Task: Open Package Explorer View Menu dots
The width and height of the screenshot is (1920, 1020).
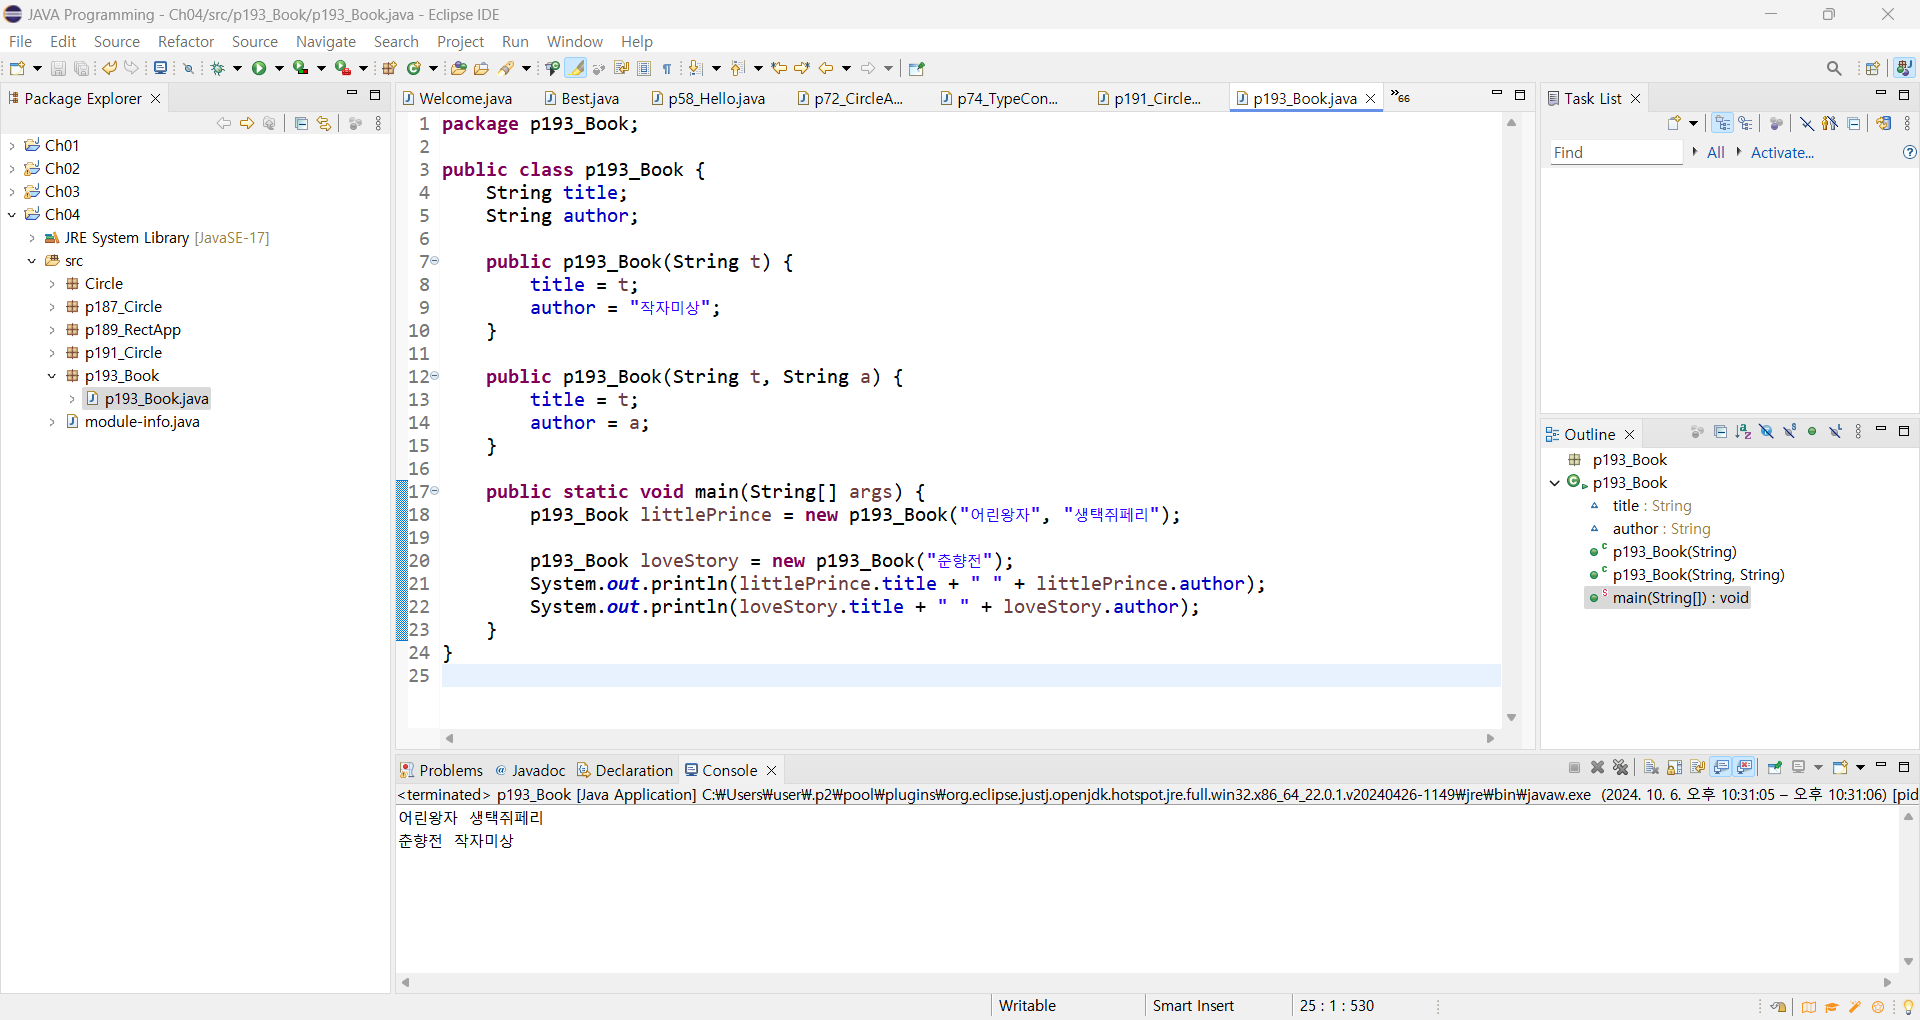Action: pos(378,123)
